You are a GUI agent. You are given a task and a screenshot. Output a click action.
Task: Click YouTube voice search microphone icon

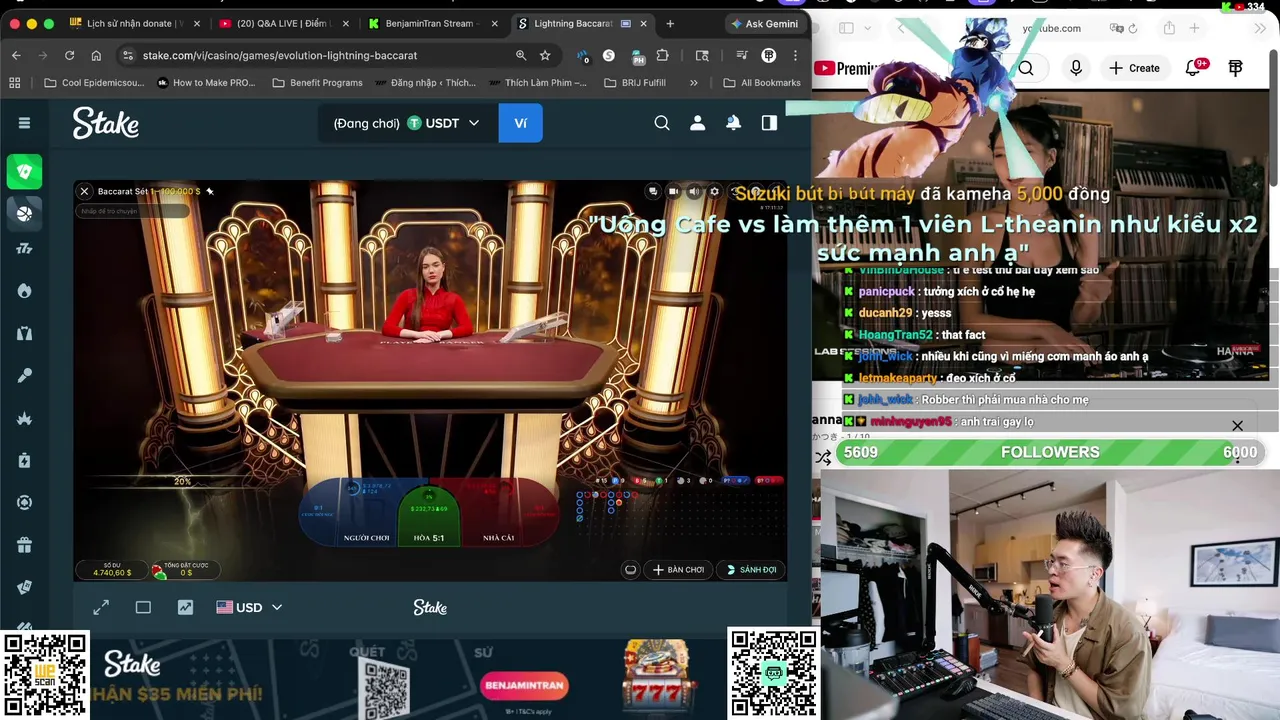(1076, 68)
